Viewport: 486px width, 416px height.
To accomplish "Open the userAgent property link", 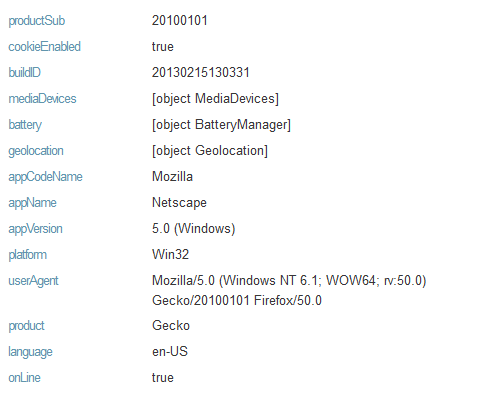I will [x=33, y=281].
